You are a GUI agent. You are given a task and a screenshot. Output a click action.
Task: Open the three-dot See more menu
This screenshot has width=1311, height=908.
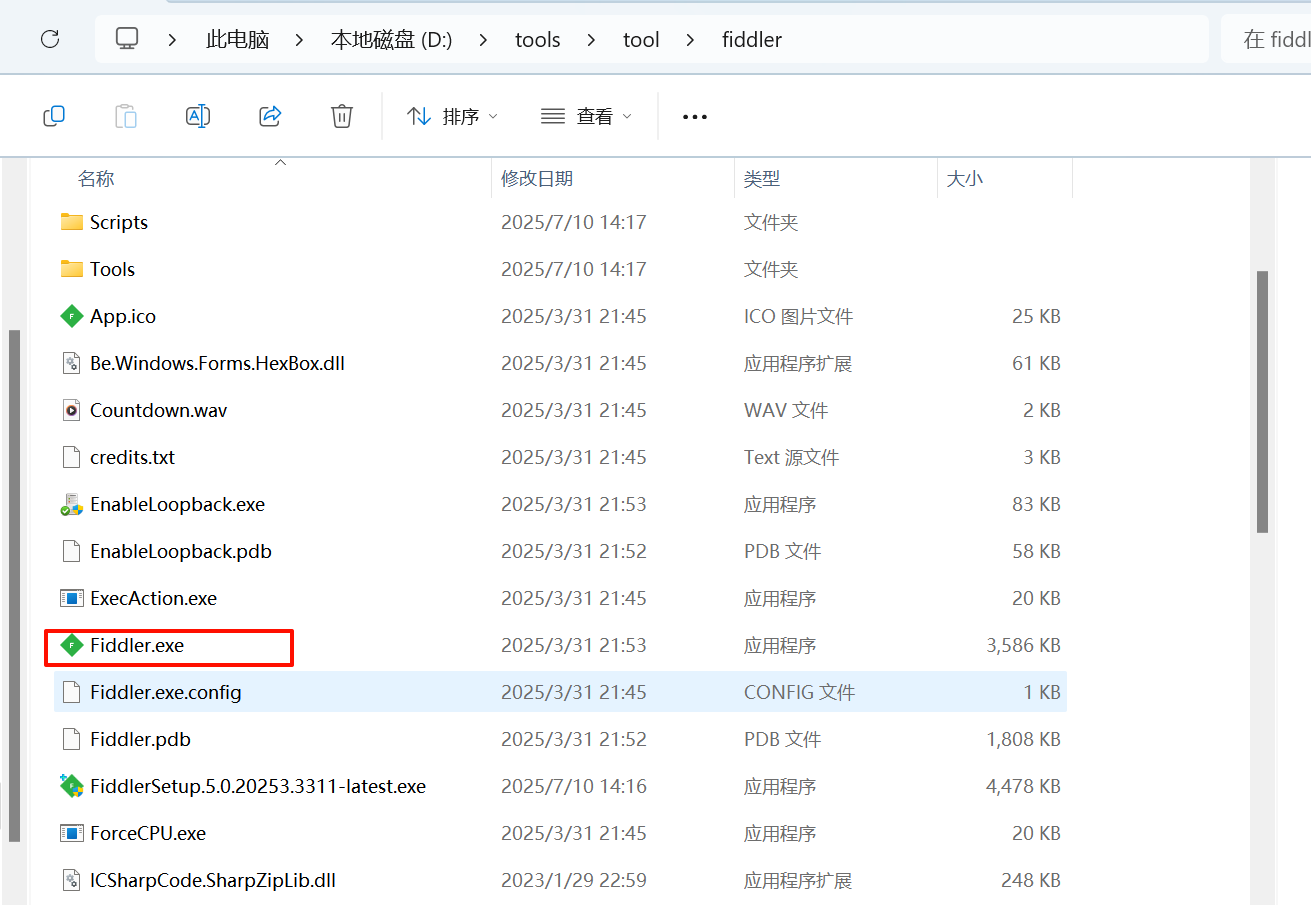click(x=695, y=117)
